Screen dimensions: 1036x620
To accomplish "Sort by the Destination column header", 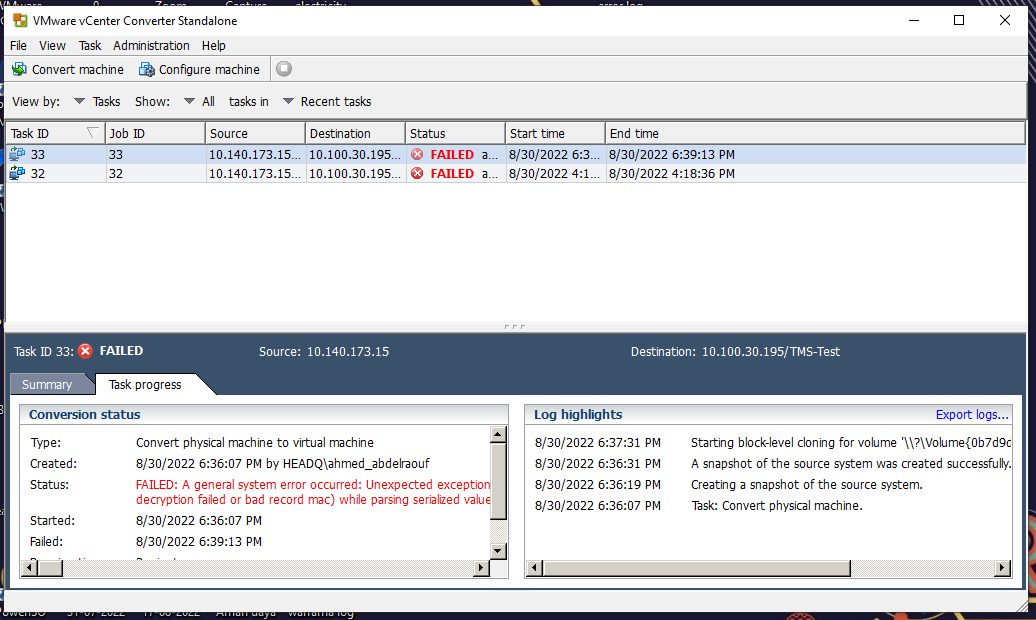I will coord(355,133).
